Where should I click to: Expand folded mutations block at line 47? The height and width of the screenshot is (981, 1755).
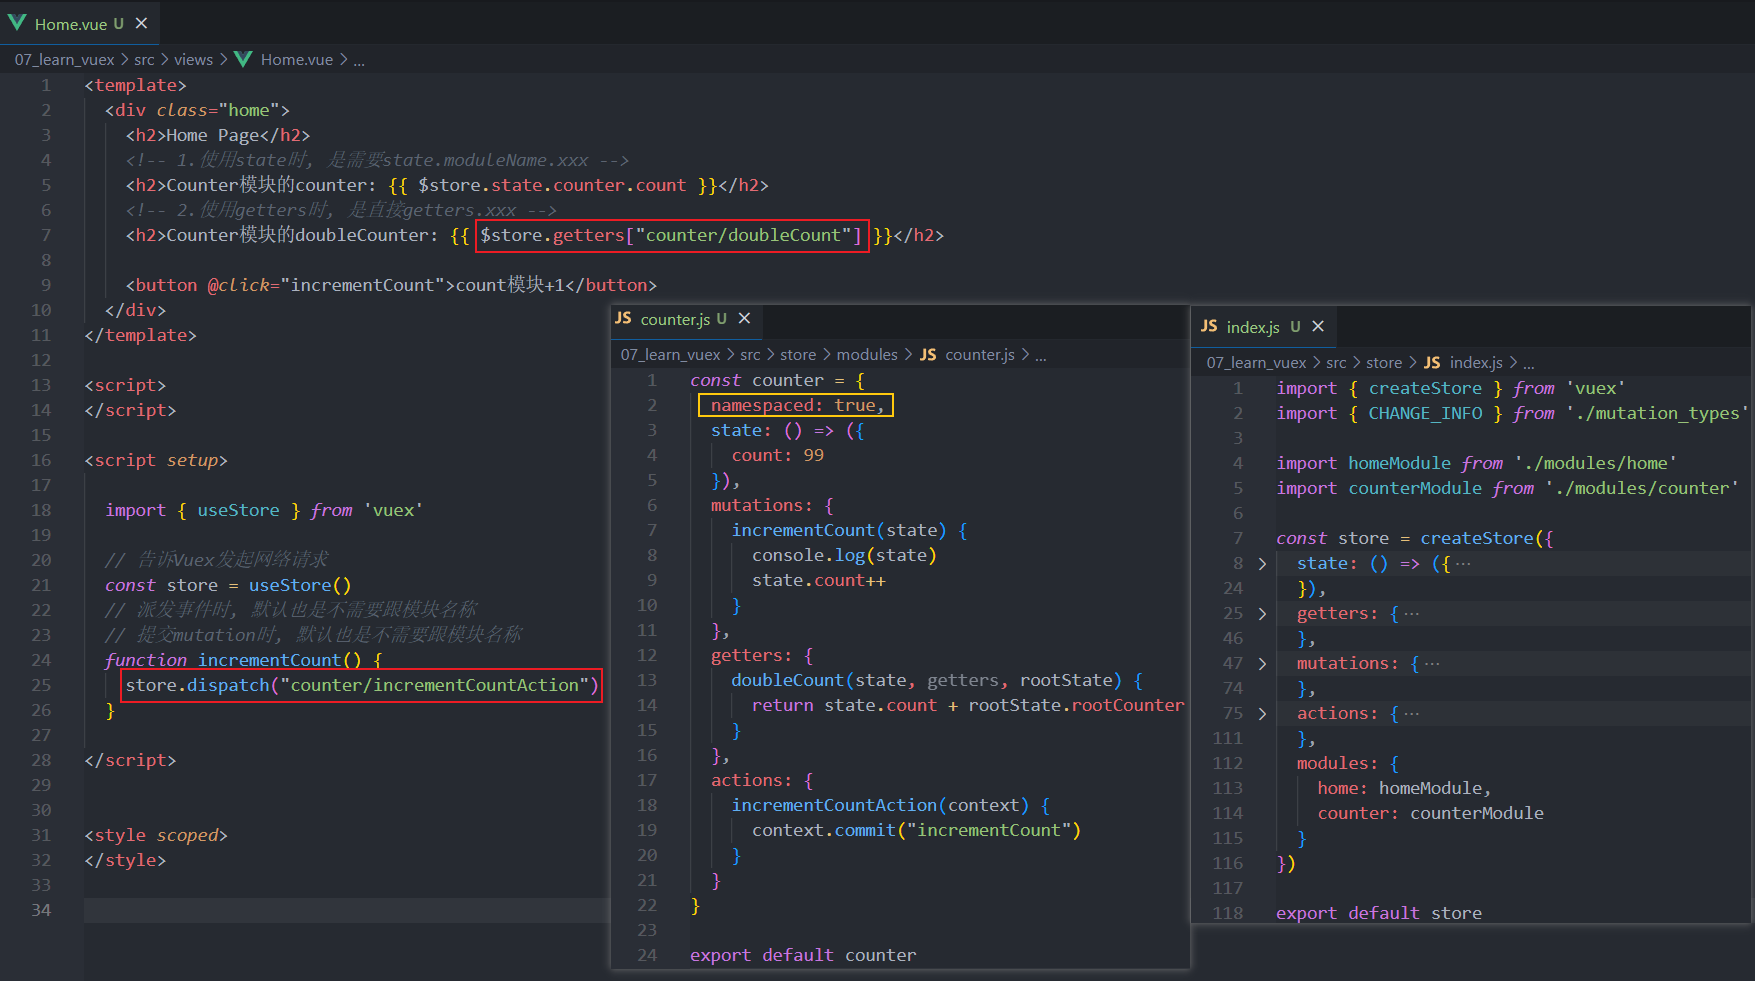[x=1262, y=664]
